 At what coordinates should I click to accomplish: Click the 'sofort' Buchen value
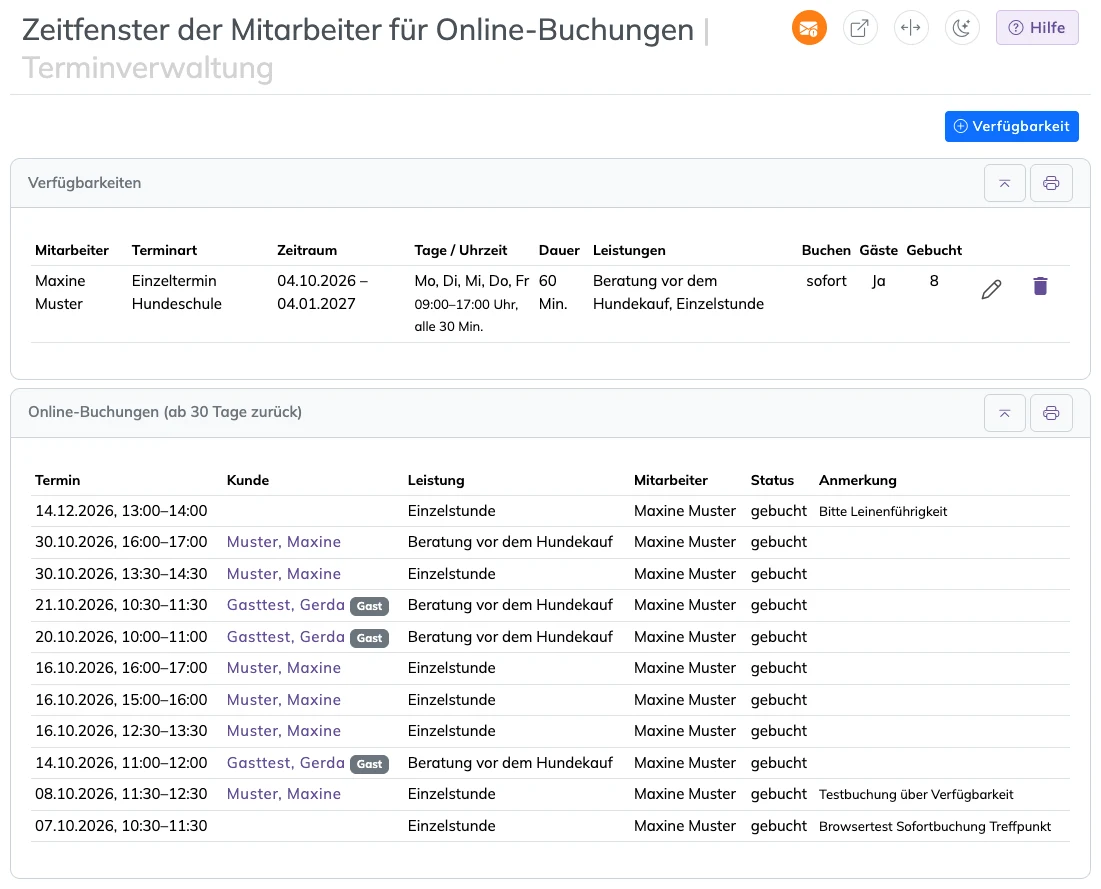tap(826, 281)
